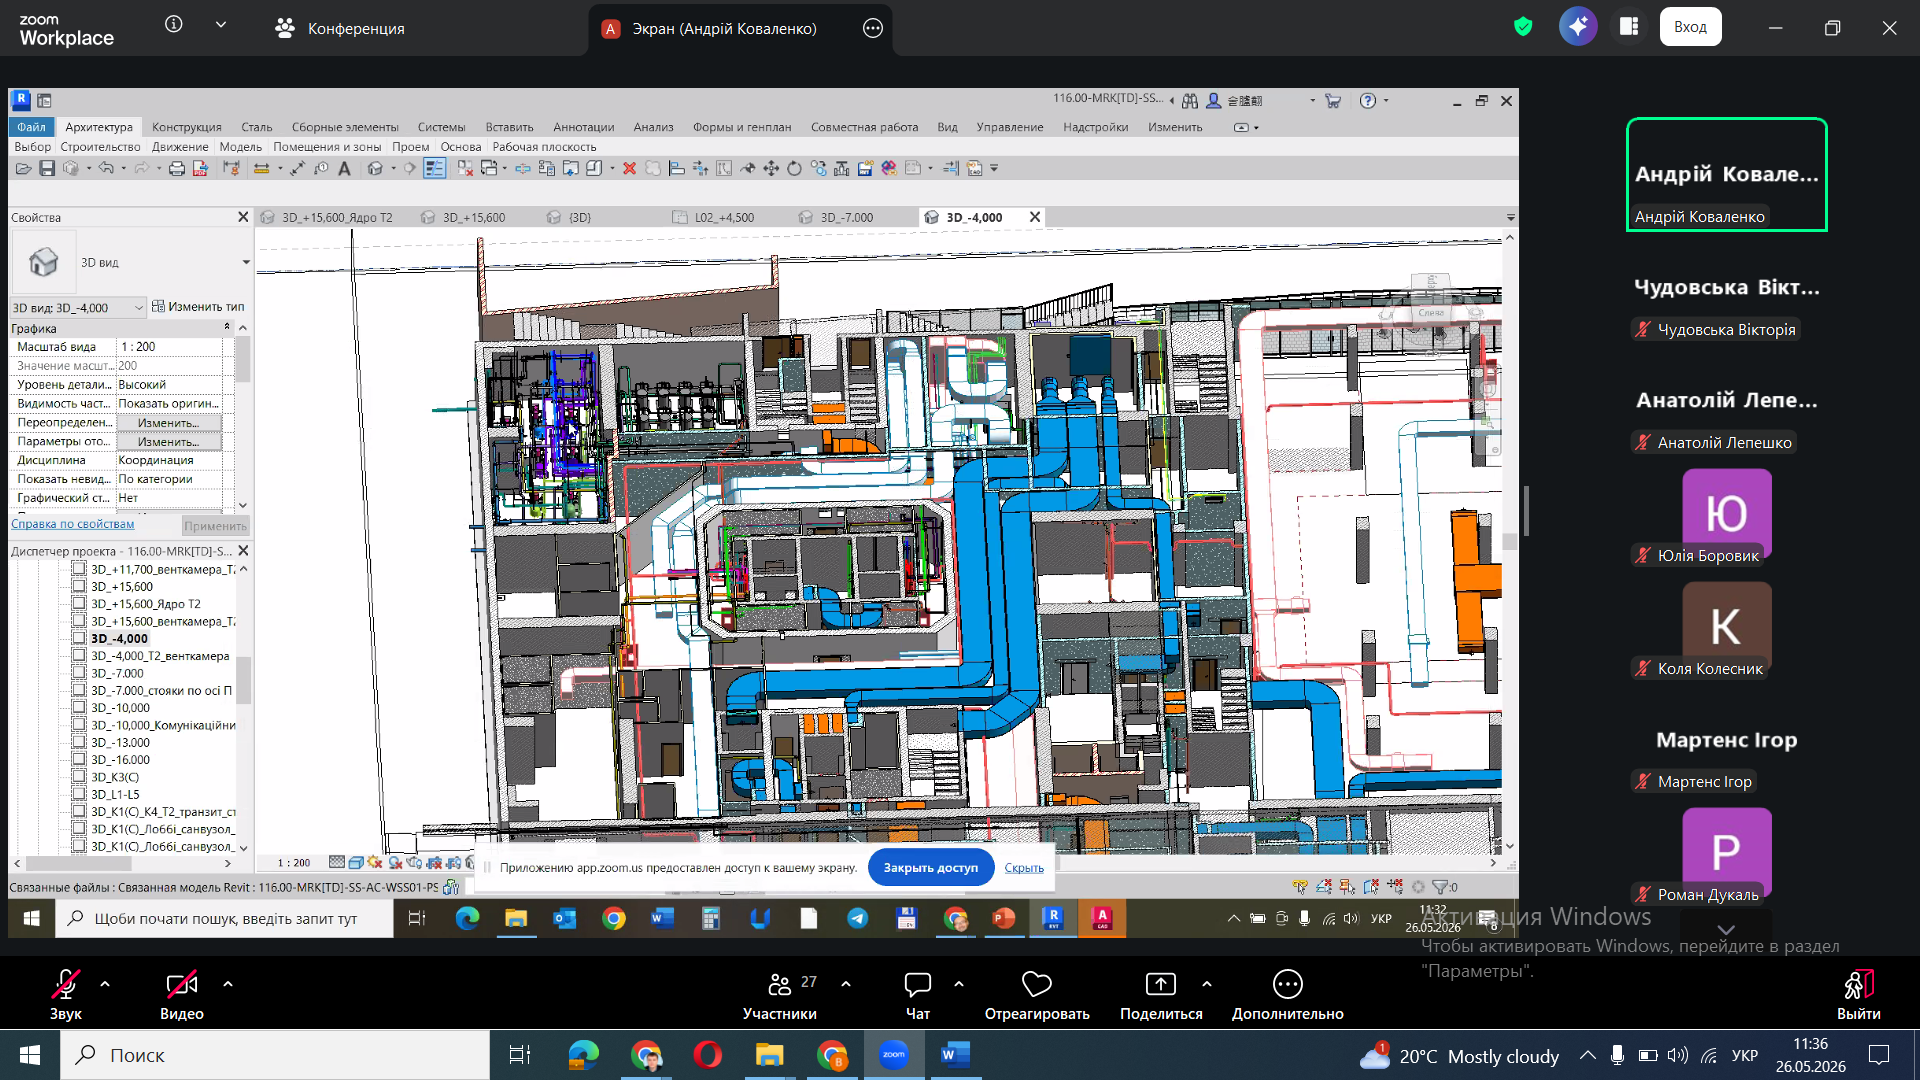Expand the Zoom Workplace title dropdown chevron

221,24
